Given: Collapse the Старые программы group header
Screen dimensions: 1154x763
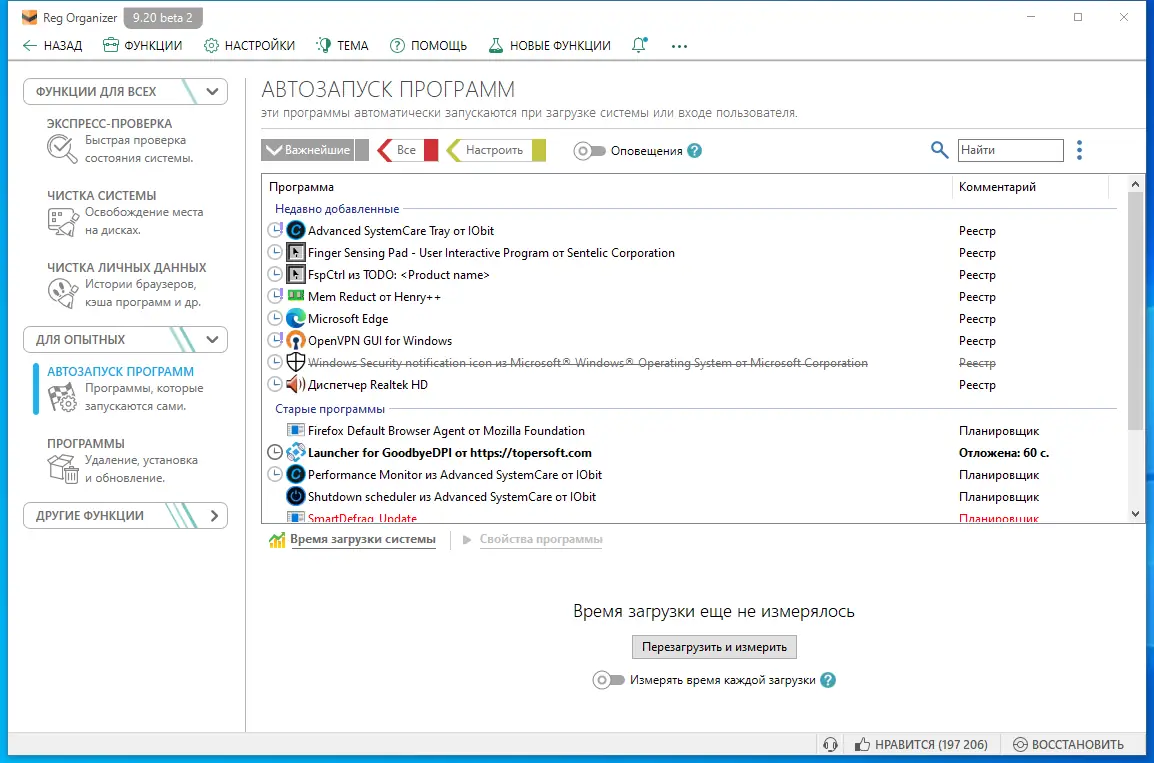Looking at the screenshot, I should coord(330,409).
